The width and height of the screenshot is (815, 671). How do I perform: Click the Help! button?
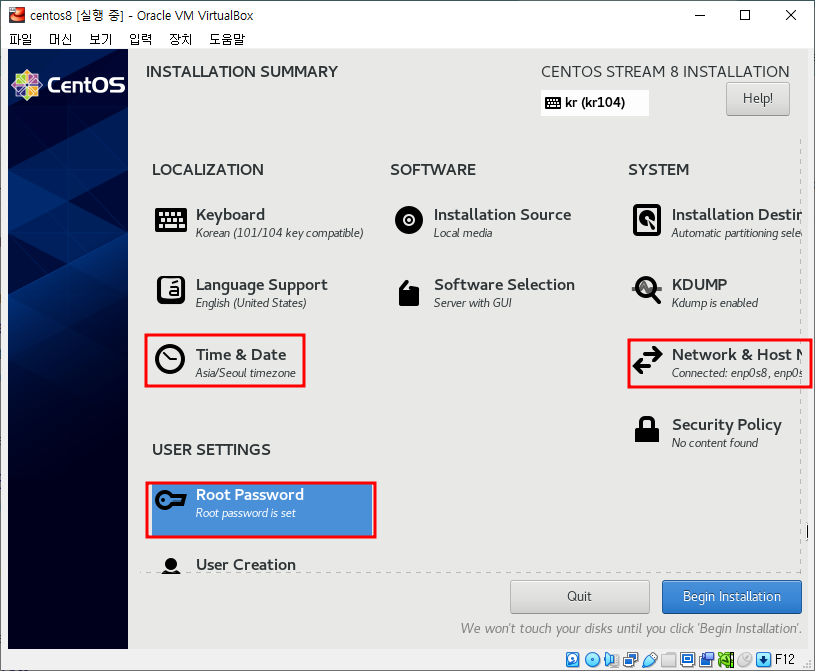click(757, 99)
